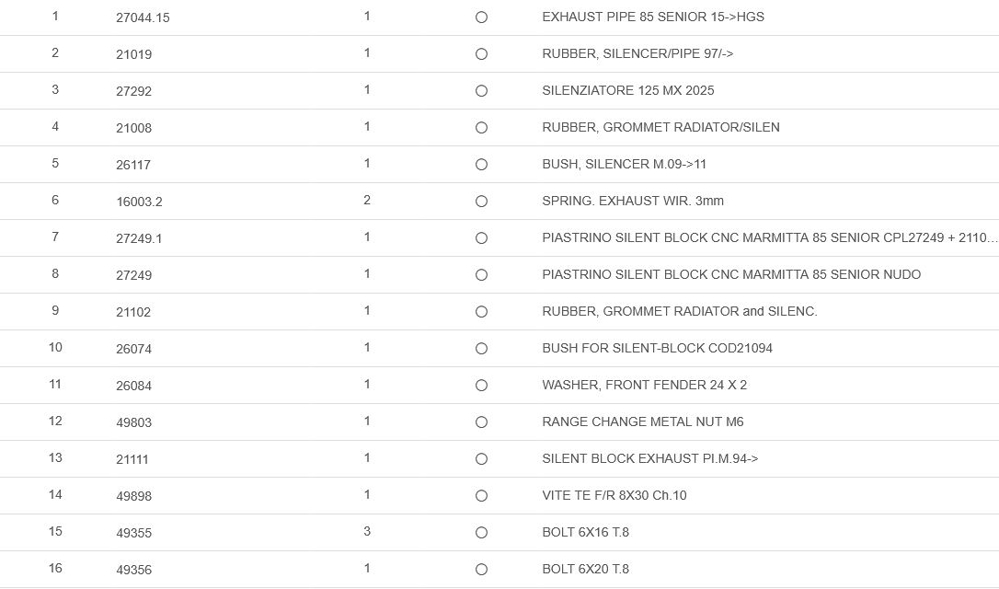
Task: Click the circle icon for part 21008
Action: (x=481, y=128)
